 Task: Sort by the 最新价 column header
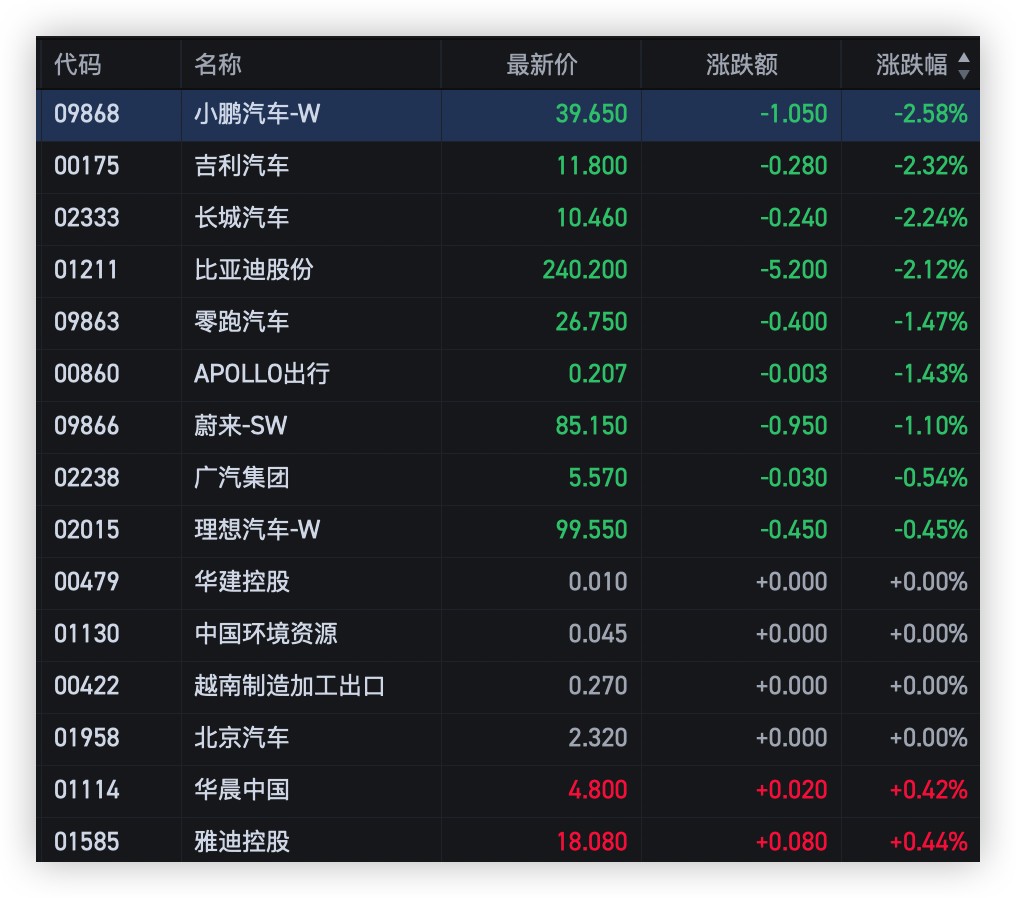pyautogui.click(x=542, y=66)
